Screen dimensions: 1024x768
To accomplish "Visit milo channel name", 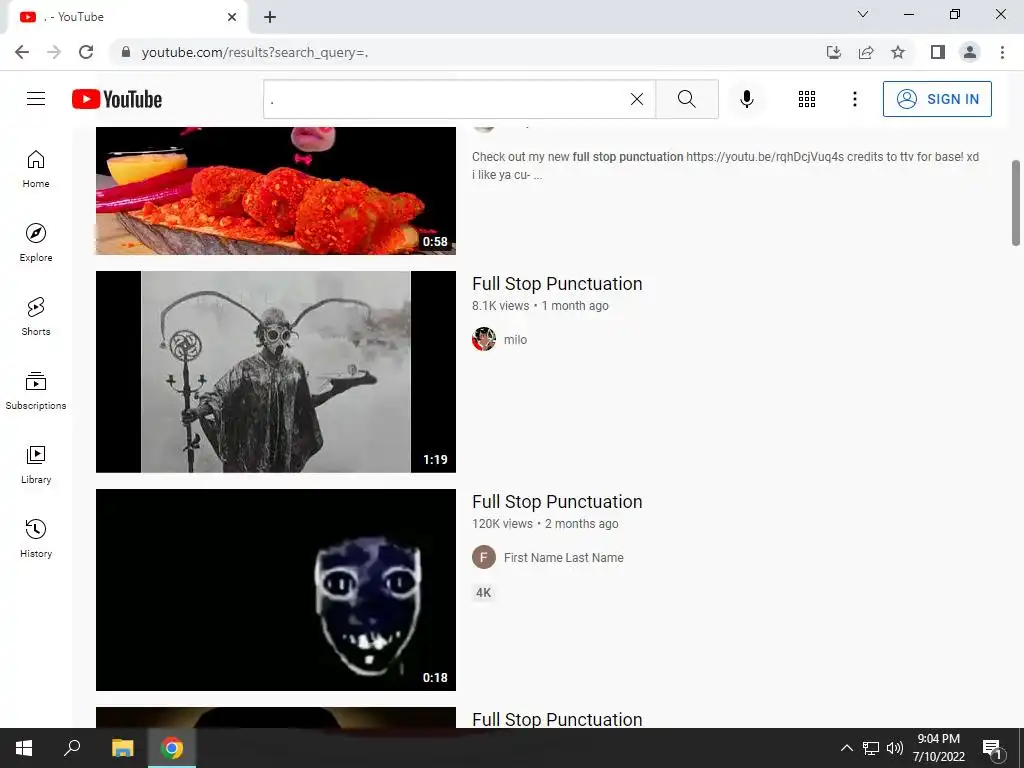I will point(515,340).
